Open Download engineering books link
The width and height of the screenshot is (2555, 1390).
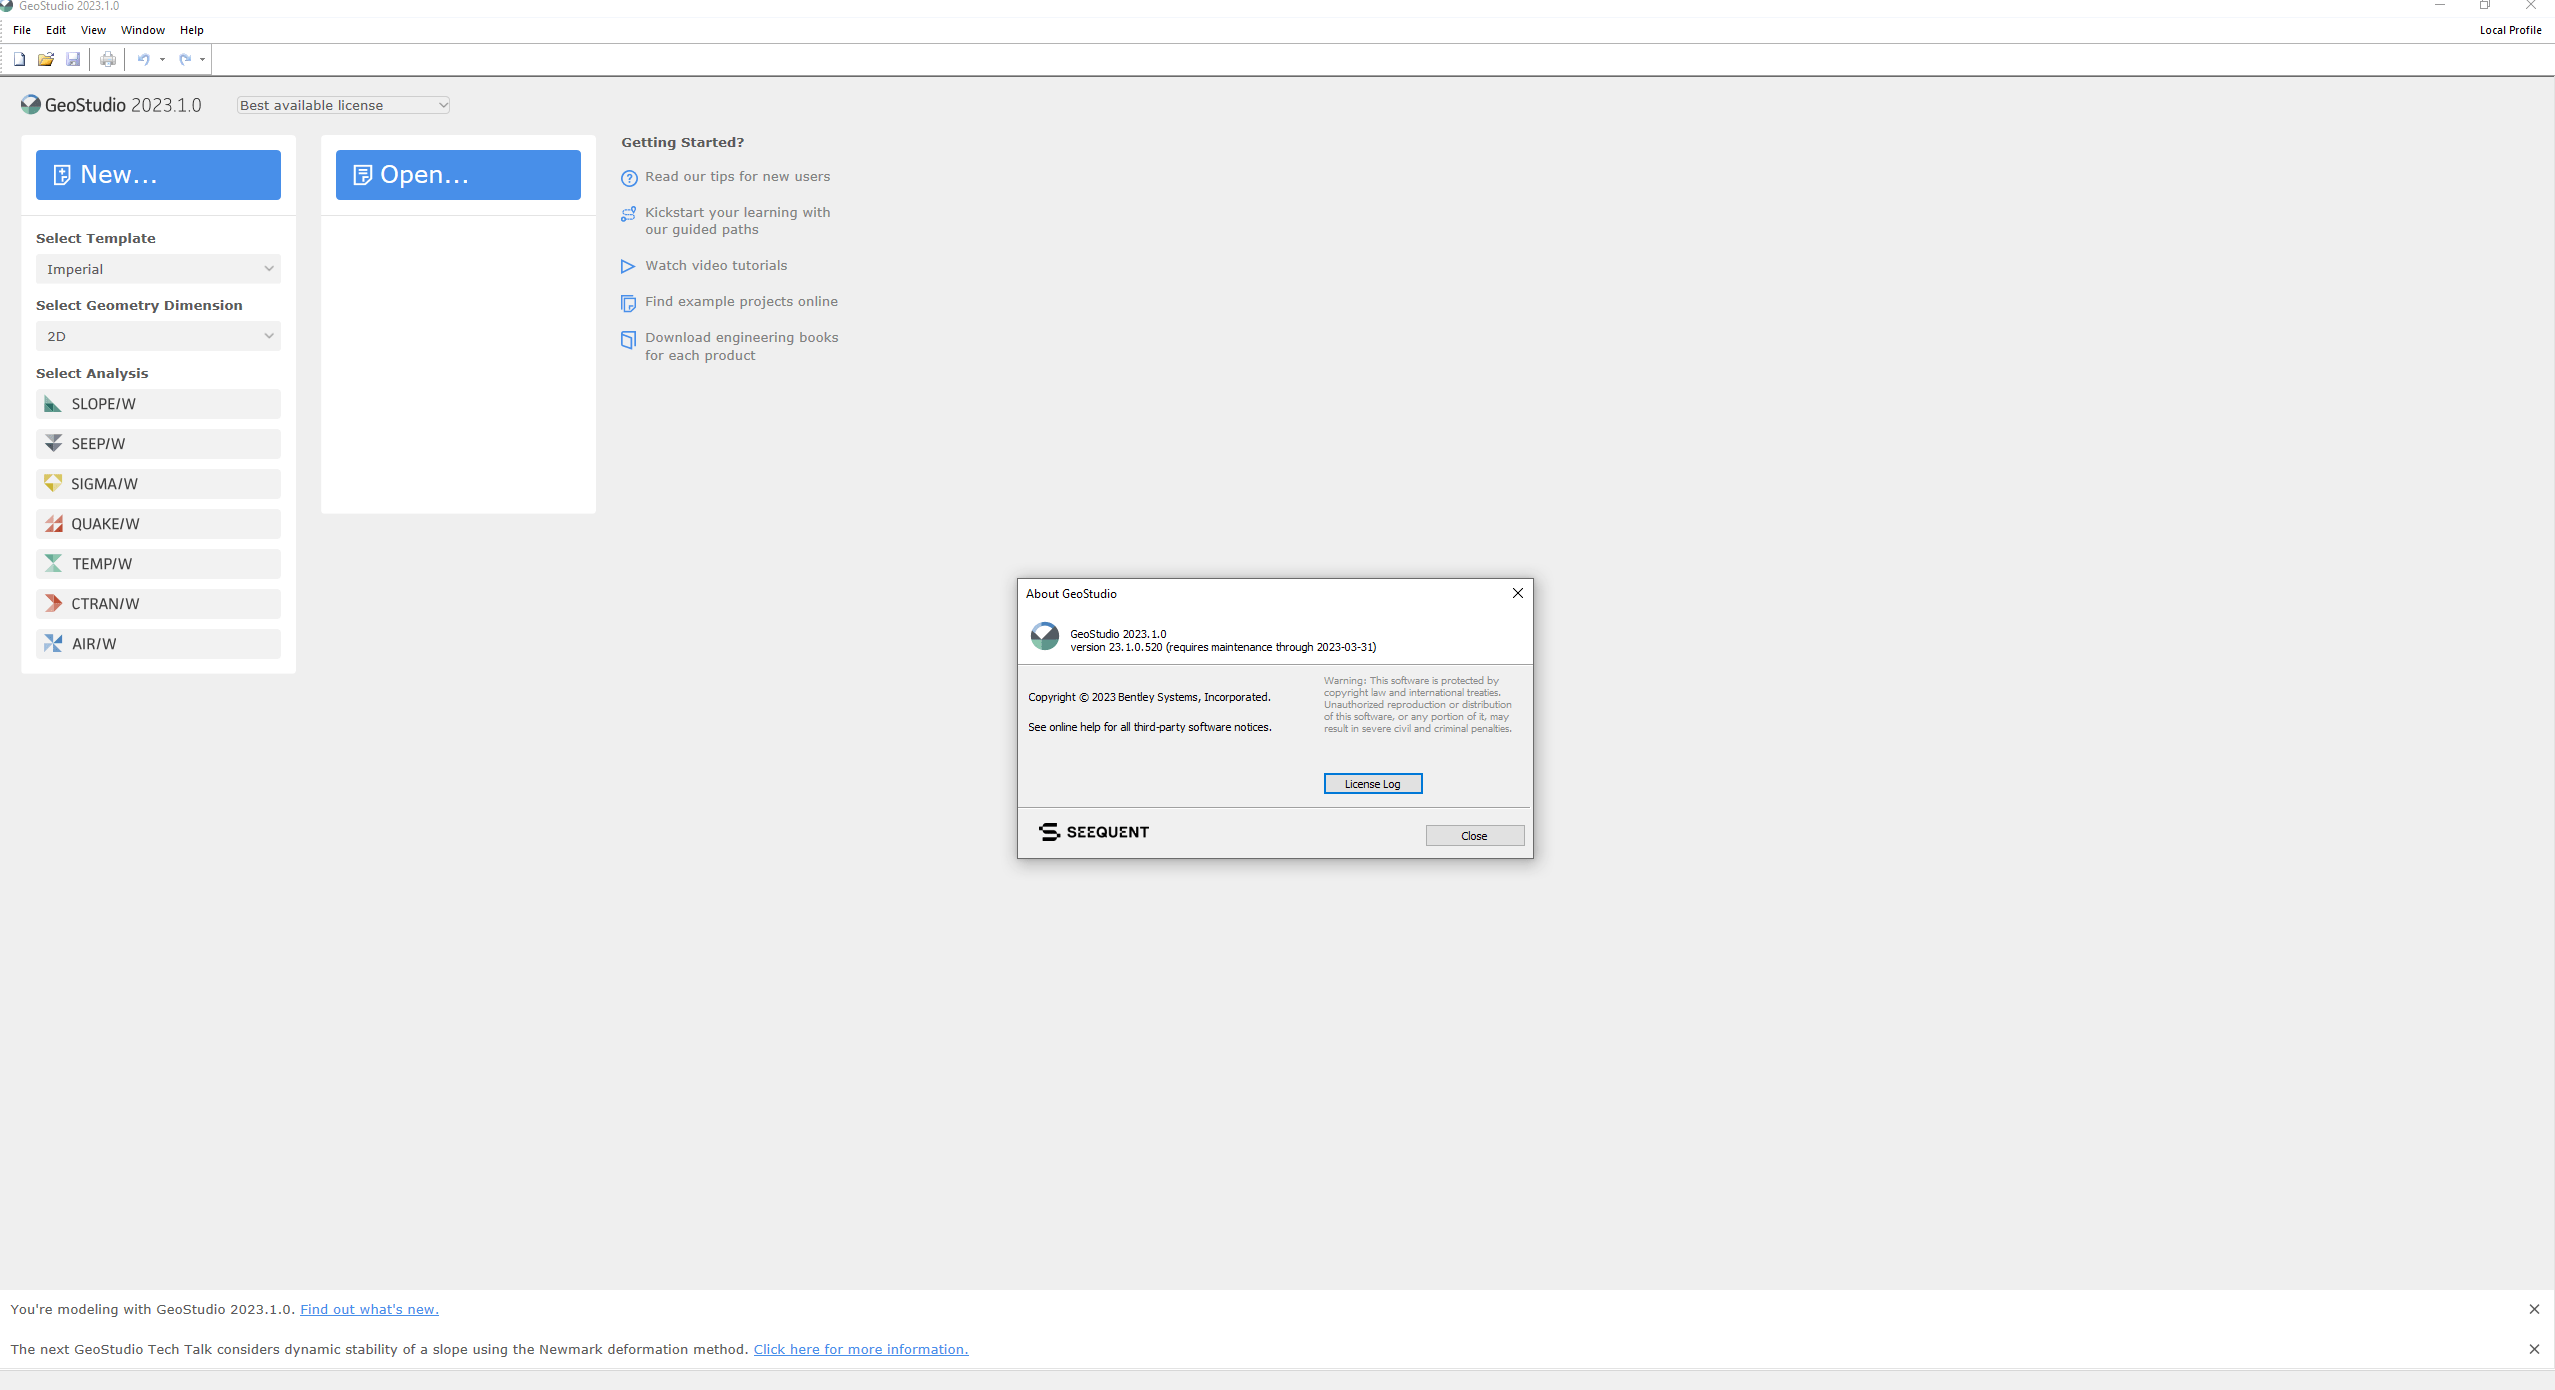point(742,347)
